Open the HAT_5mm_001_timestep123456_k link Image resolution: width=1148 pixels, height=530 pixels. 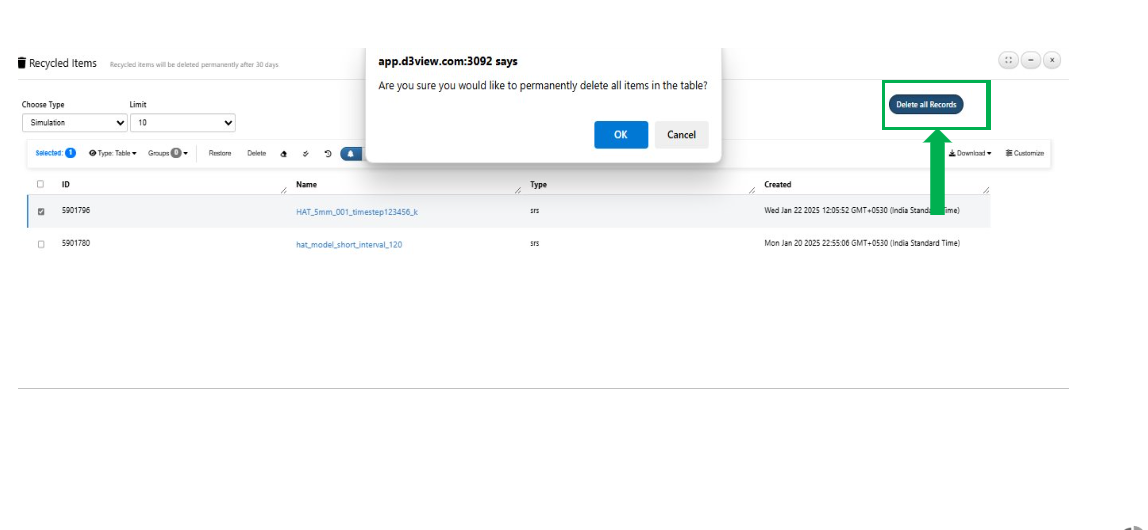pyautogui.click(x=357, y=212)
